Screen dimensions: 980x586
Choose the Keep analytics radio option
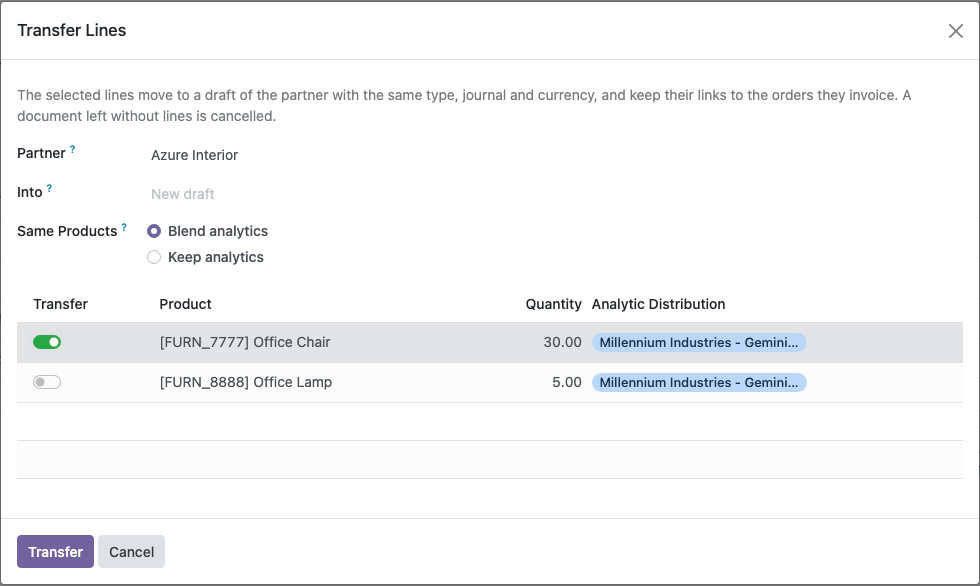154,257
